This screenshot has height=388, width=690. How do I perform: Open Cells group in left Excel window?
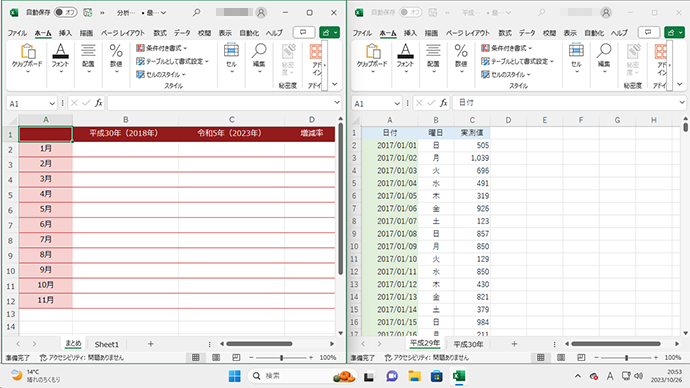231,59
